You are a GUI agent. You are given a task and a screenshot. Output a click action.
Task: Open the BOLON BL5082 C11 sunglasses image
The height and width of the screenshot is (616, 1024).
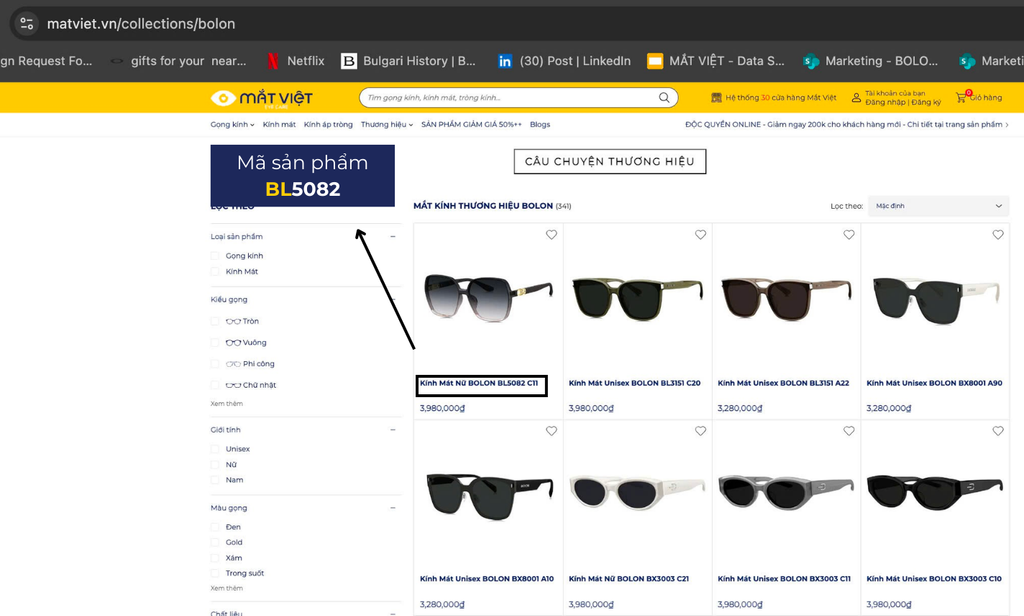(488, 297)
